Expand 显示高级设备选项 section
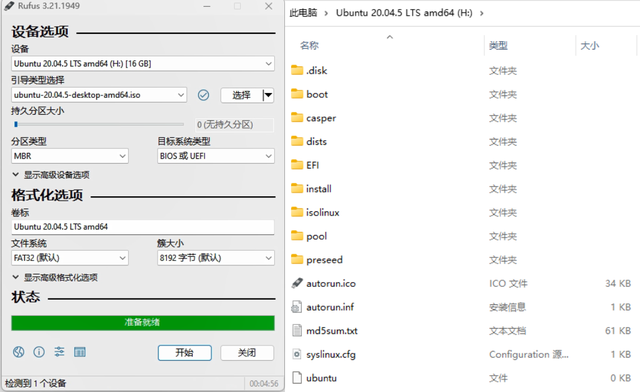The image size is (640, 392). 51,175
